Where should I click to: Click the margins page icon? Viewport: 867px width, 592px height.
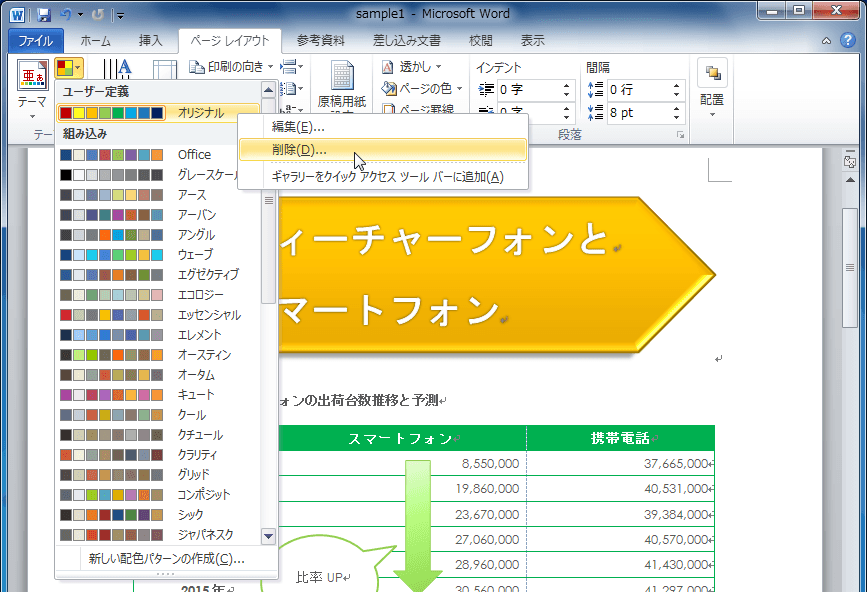click(x=164, y=69)
